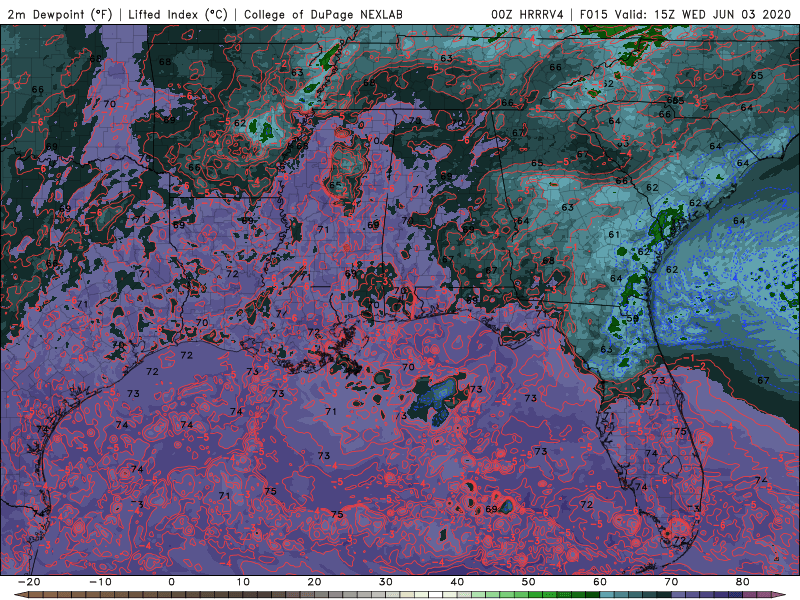
Task: Click the '-10' colorbar scale label
Action: (x=100, y=582)
